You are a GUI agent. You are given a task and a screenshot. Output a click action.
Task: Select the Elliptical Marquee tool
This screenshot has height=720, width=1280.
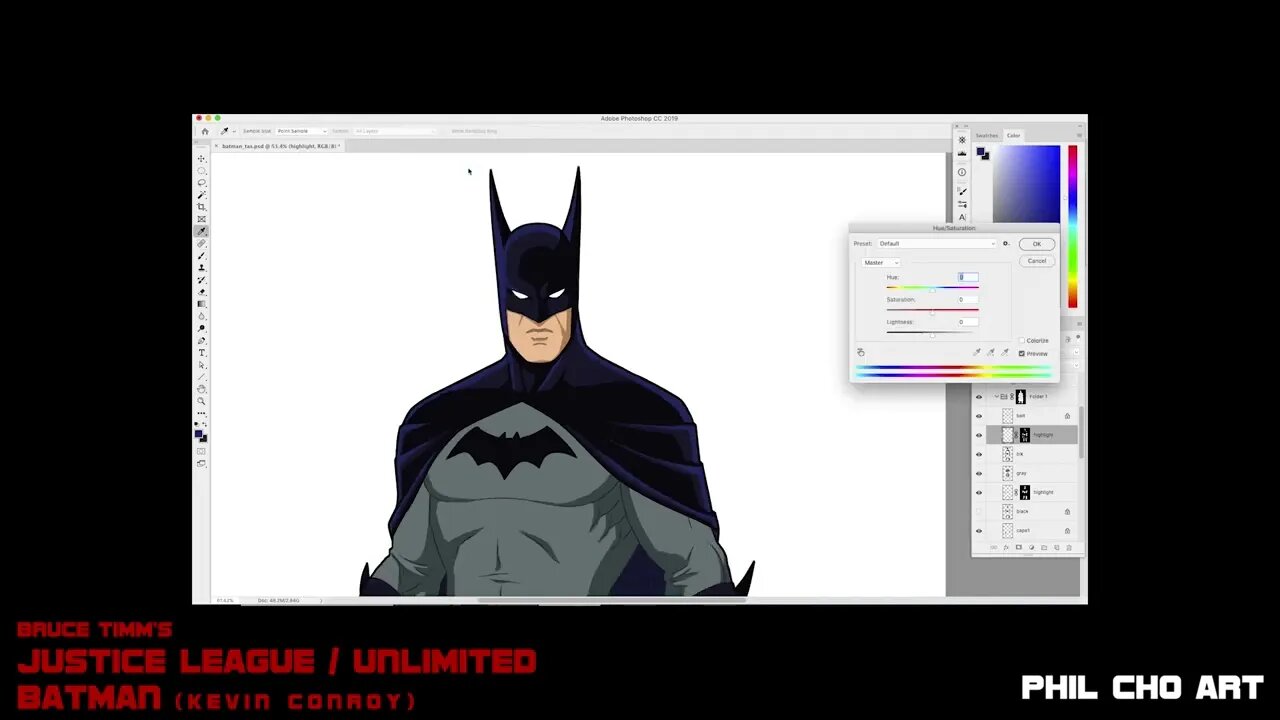[x=201, y=171]
